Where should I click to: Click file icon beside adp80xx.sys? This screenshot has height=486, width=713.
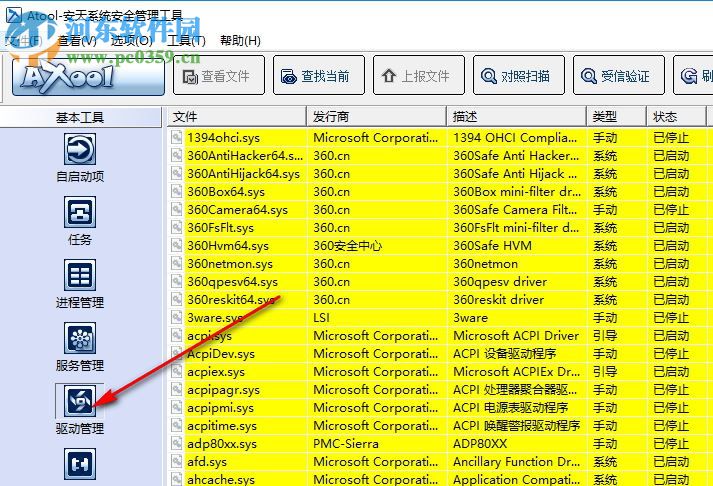tap(177, 444)
